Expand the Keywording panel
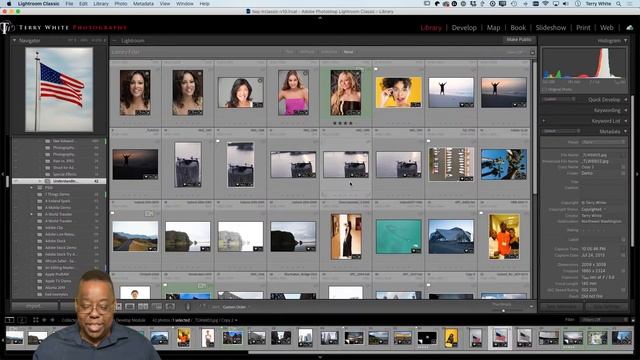The height and width of the screenshot is (360, 640). [625, 110]
